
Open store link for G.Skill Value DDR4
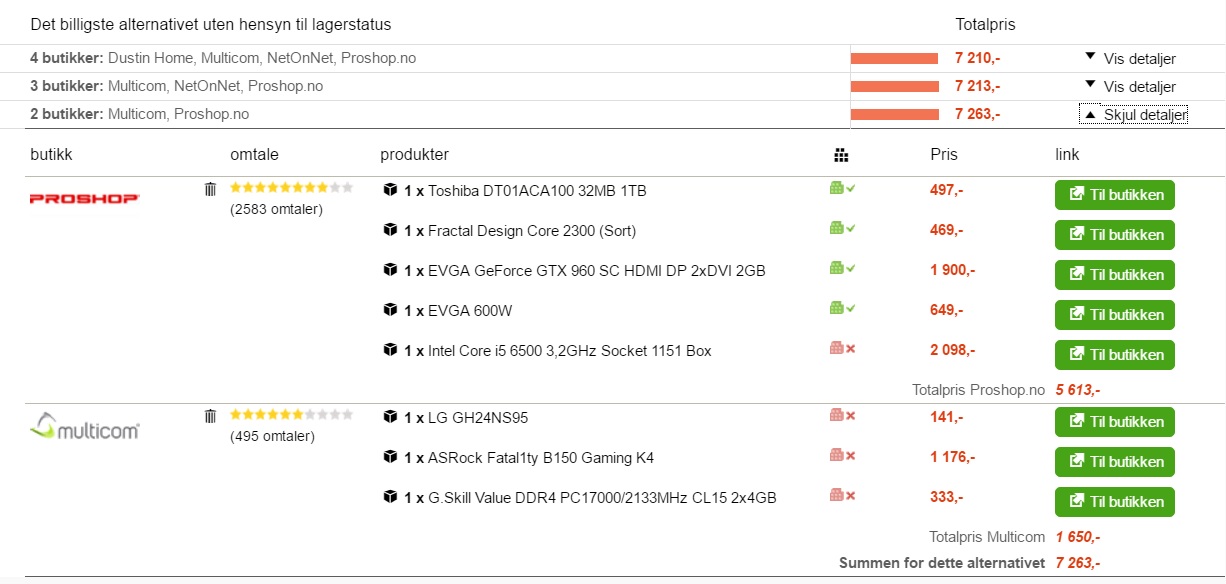(1115, 502)
